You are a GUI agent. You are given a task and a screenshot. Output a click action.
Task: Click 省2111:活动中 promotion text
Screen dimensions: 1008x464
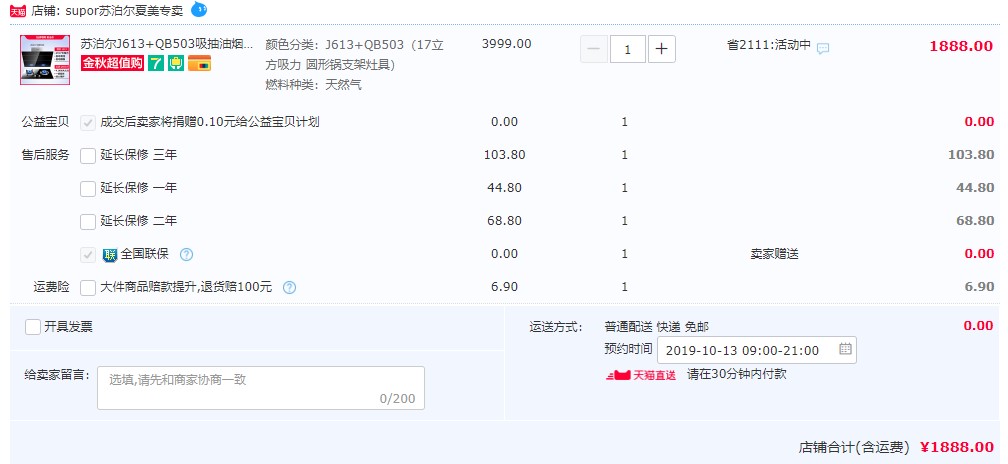[769, 46]
